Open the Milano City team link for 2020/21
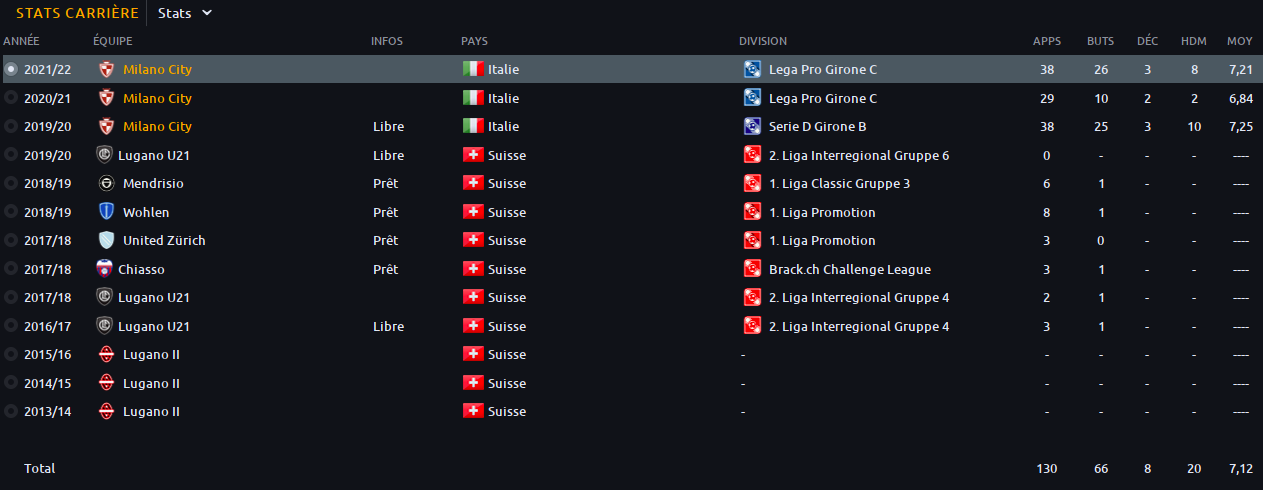The height and width of the screenshot is (490, 1263). click(x=157, y=98)
